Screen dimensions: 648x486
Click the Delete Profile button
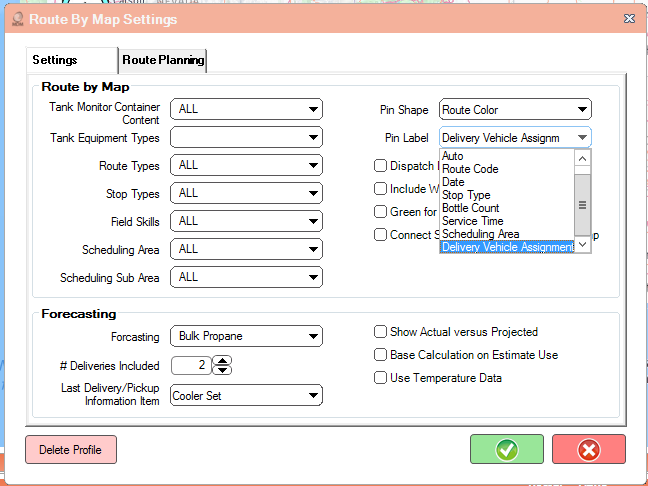point(71,449)
